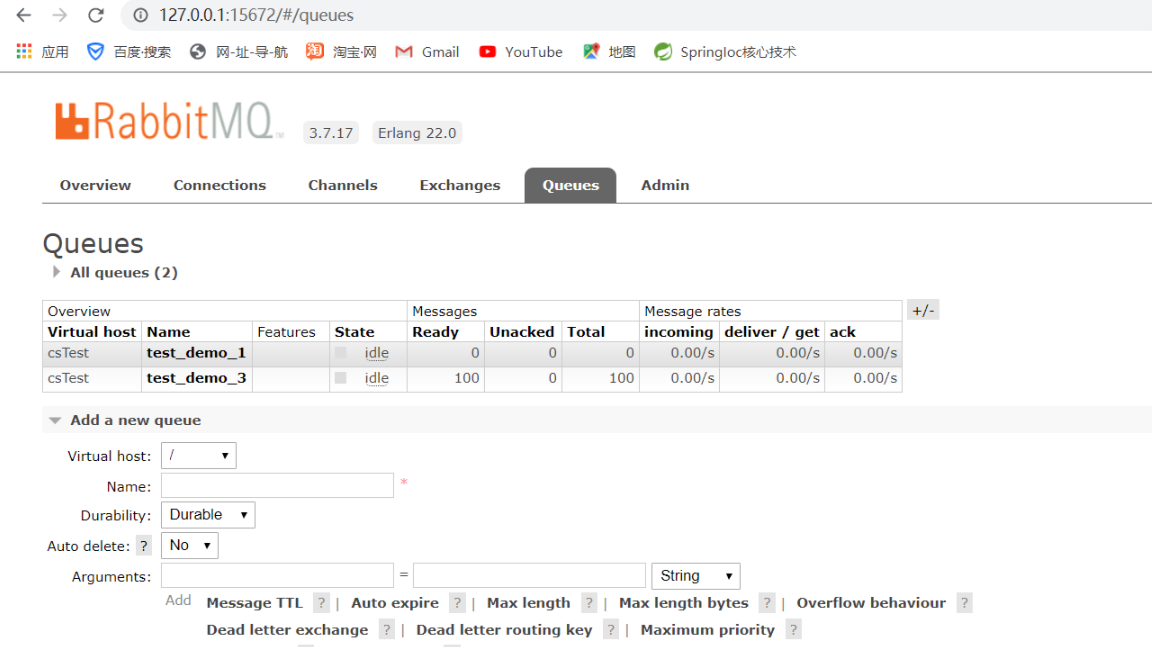Sort table by Total column
This screenshot has height=647, width=1152.
(586, 332)
